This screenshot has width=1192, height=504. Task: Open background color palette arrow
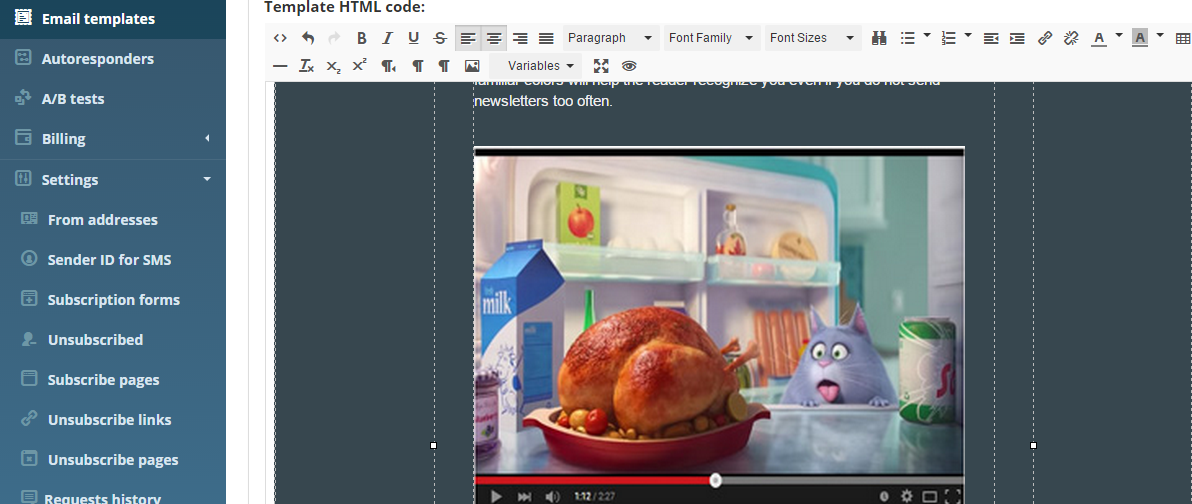pos(1160,35)
